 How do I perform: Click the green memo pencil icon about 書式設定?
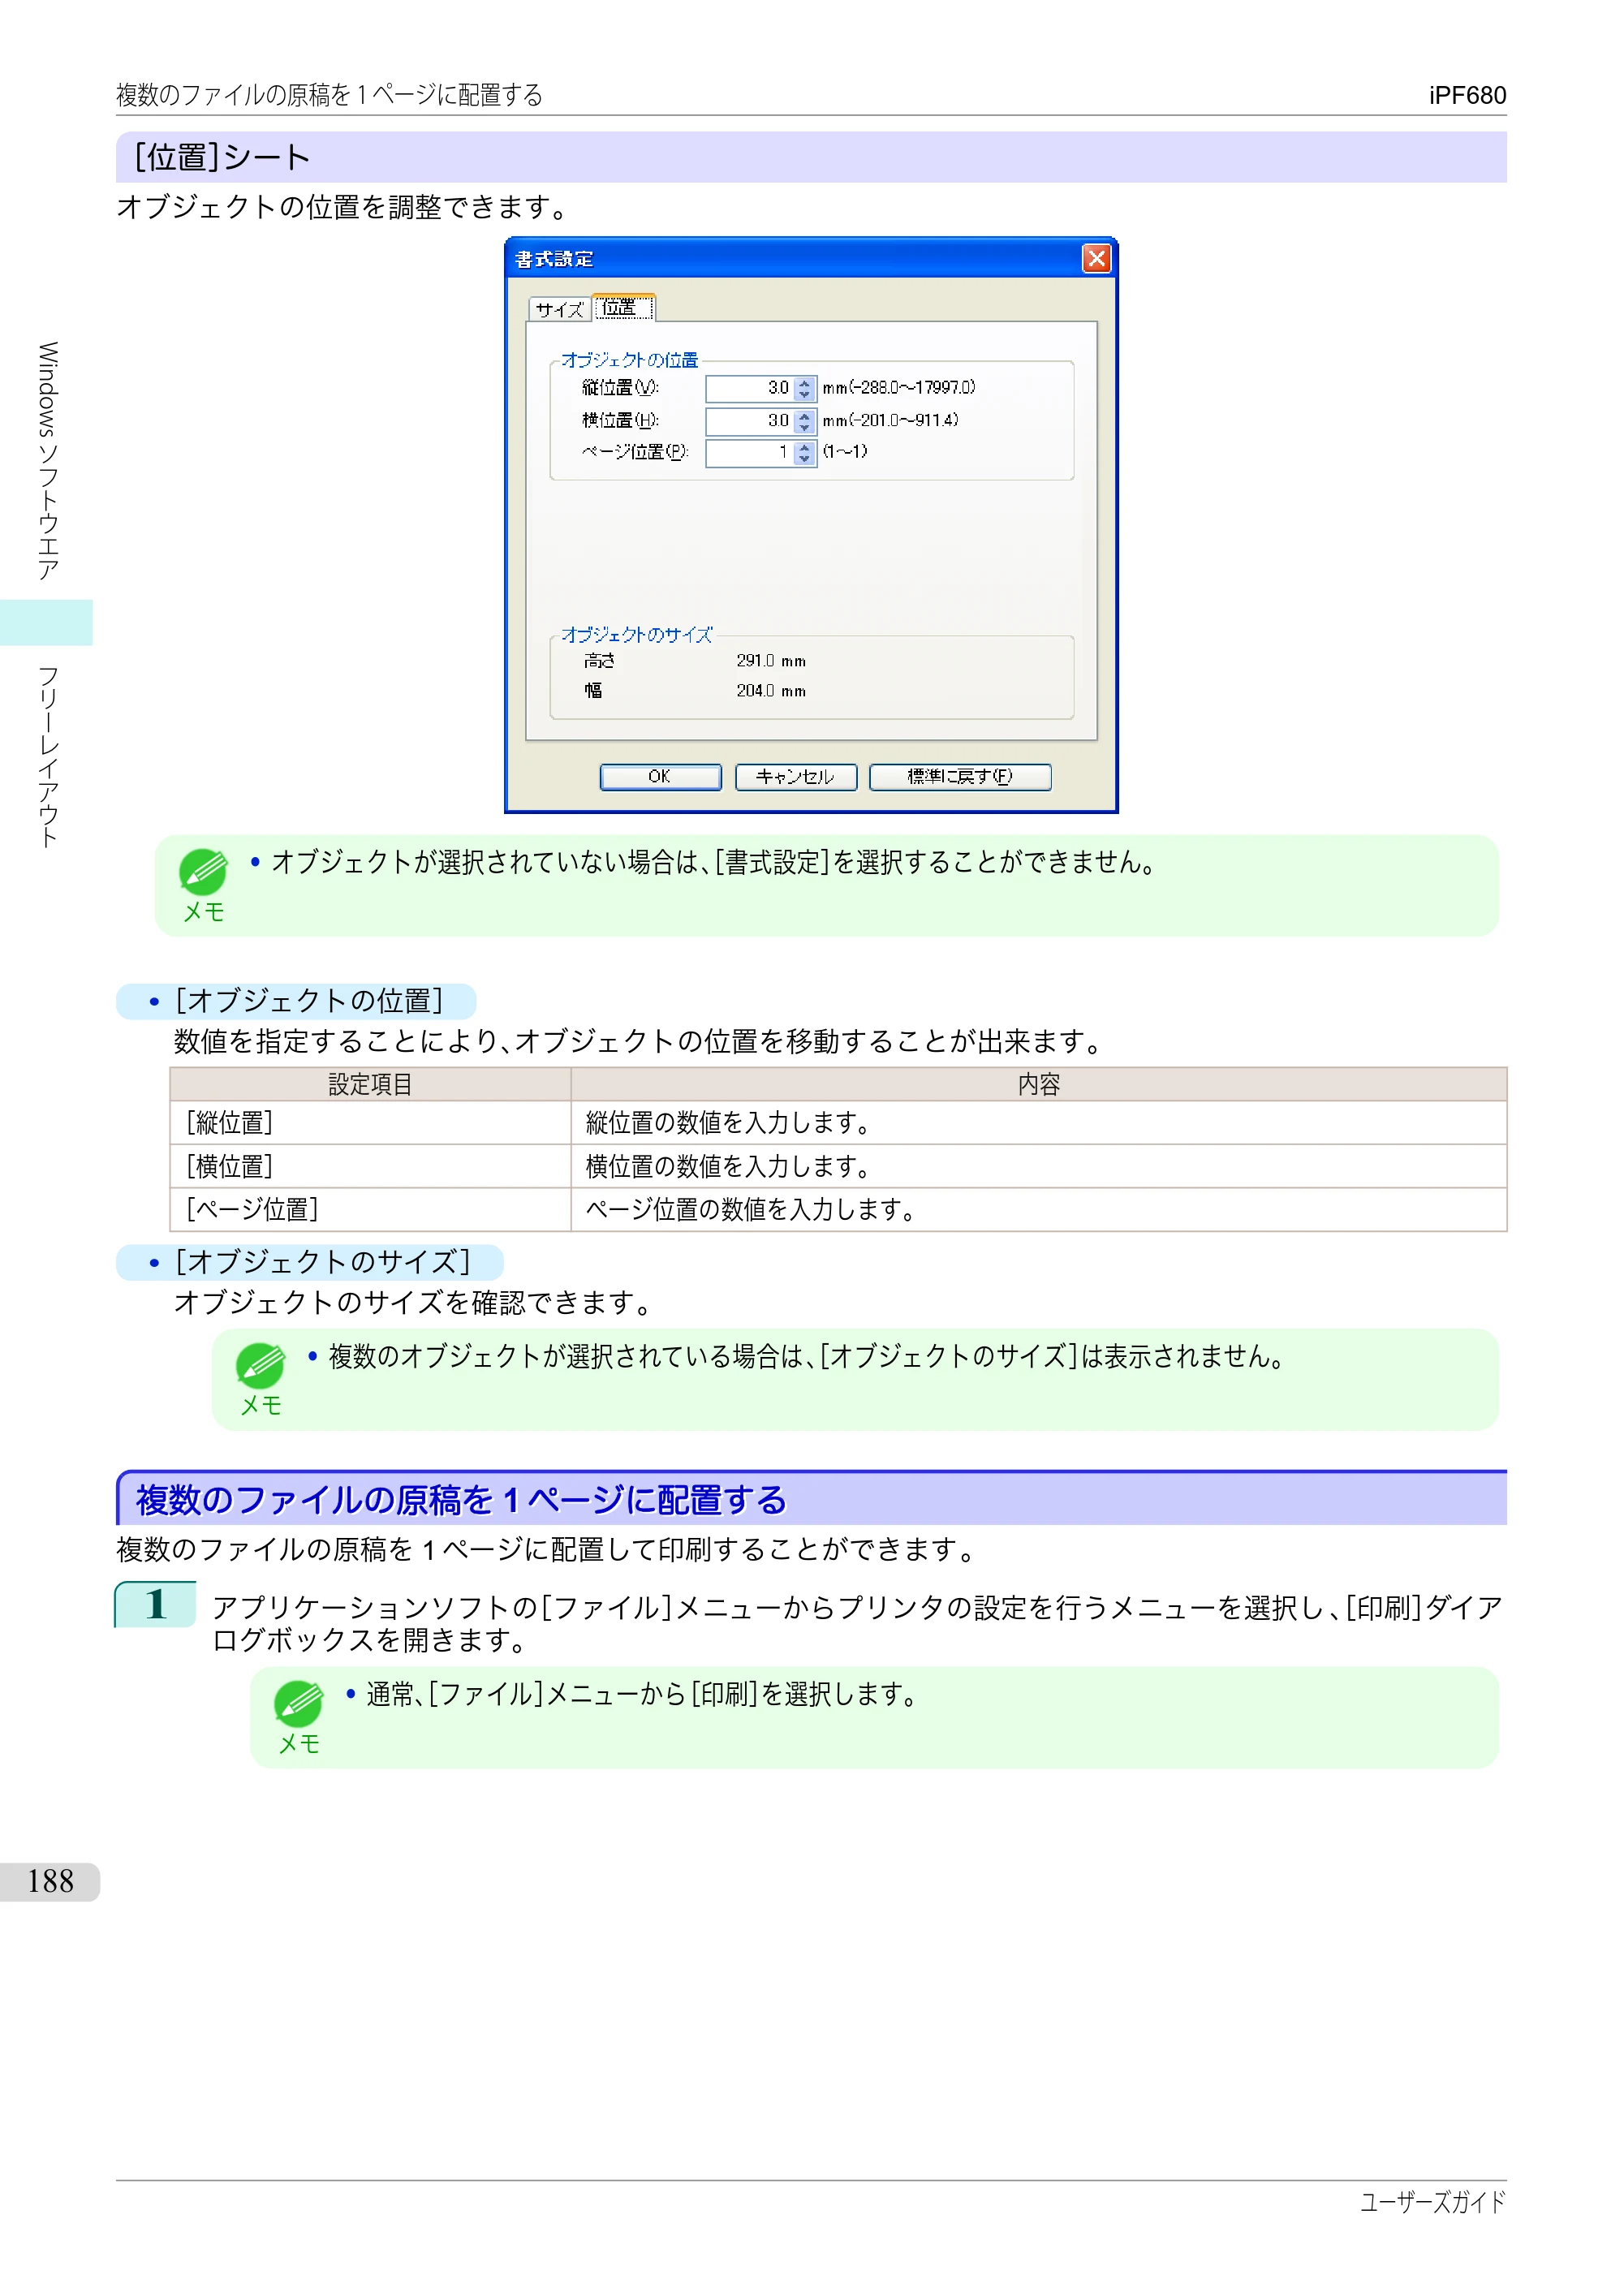[x=203, y=871]
